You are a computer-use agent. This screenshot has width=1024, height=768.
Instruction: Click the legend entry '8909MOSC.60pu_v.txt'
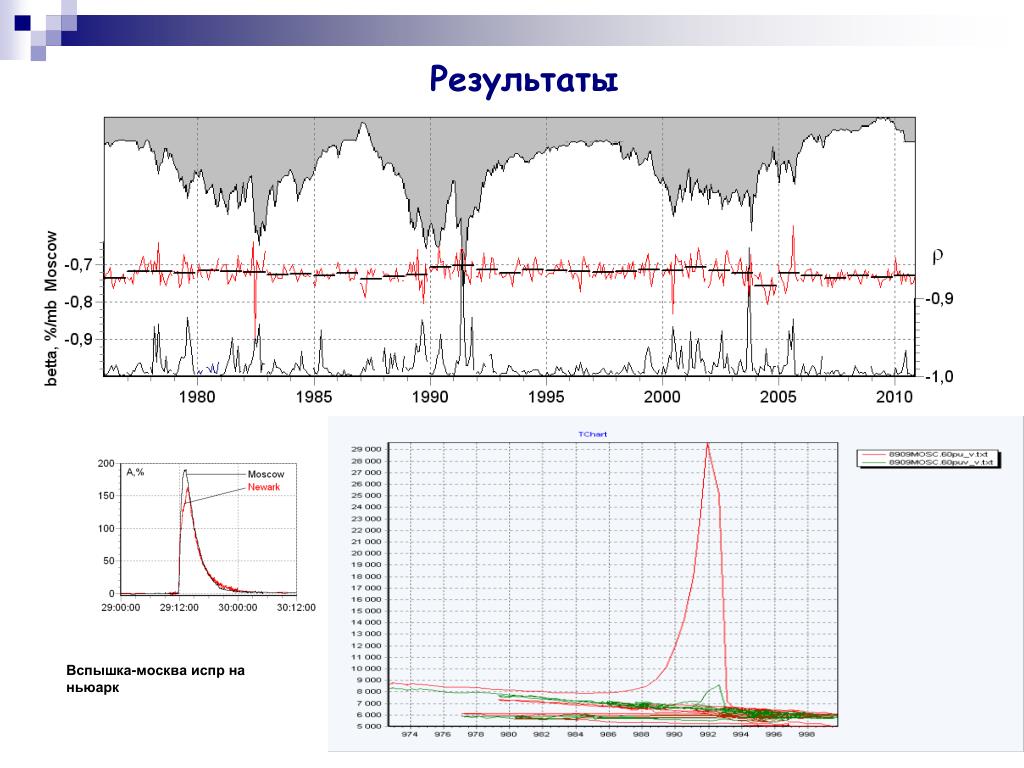pyautogui.click(x=938, y=454)
